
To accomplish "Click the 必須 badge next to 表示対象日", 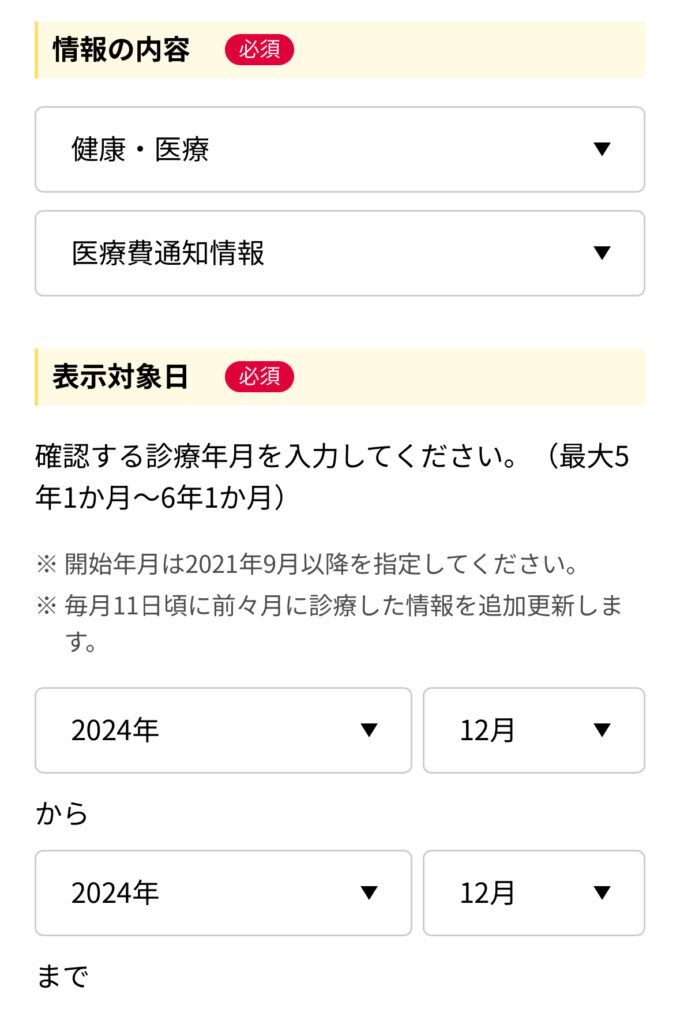I will (x=259, y=377).
